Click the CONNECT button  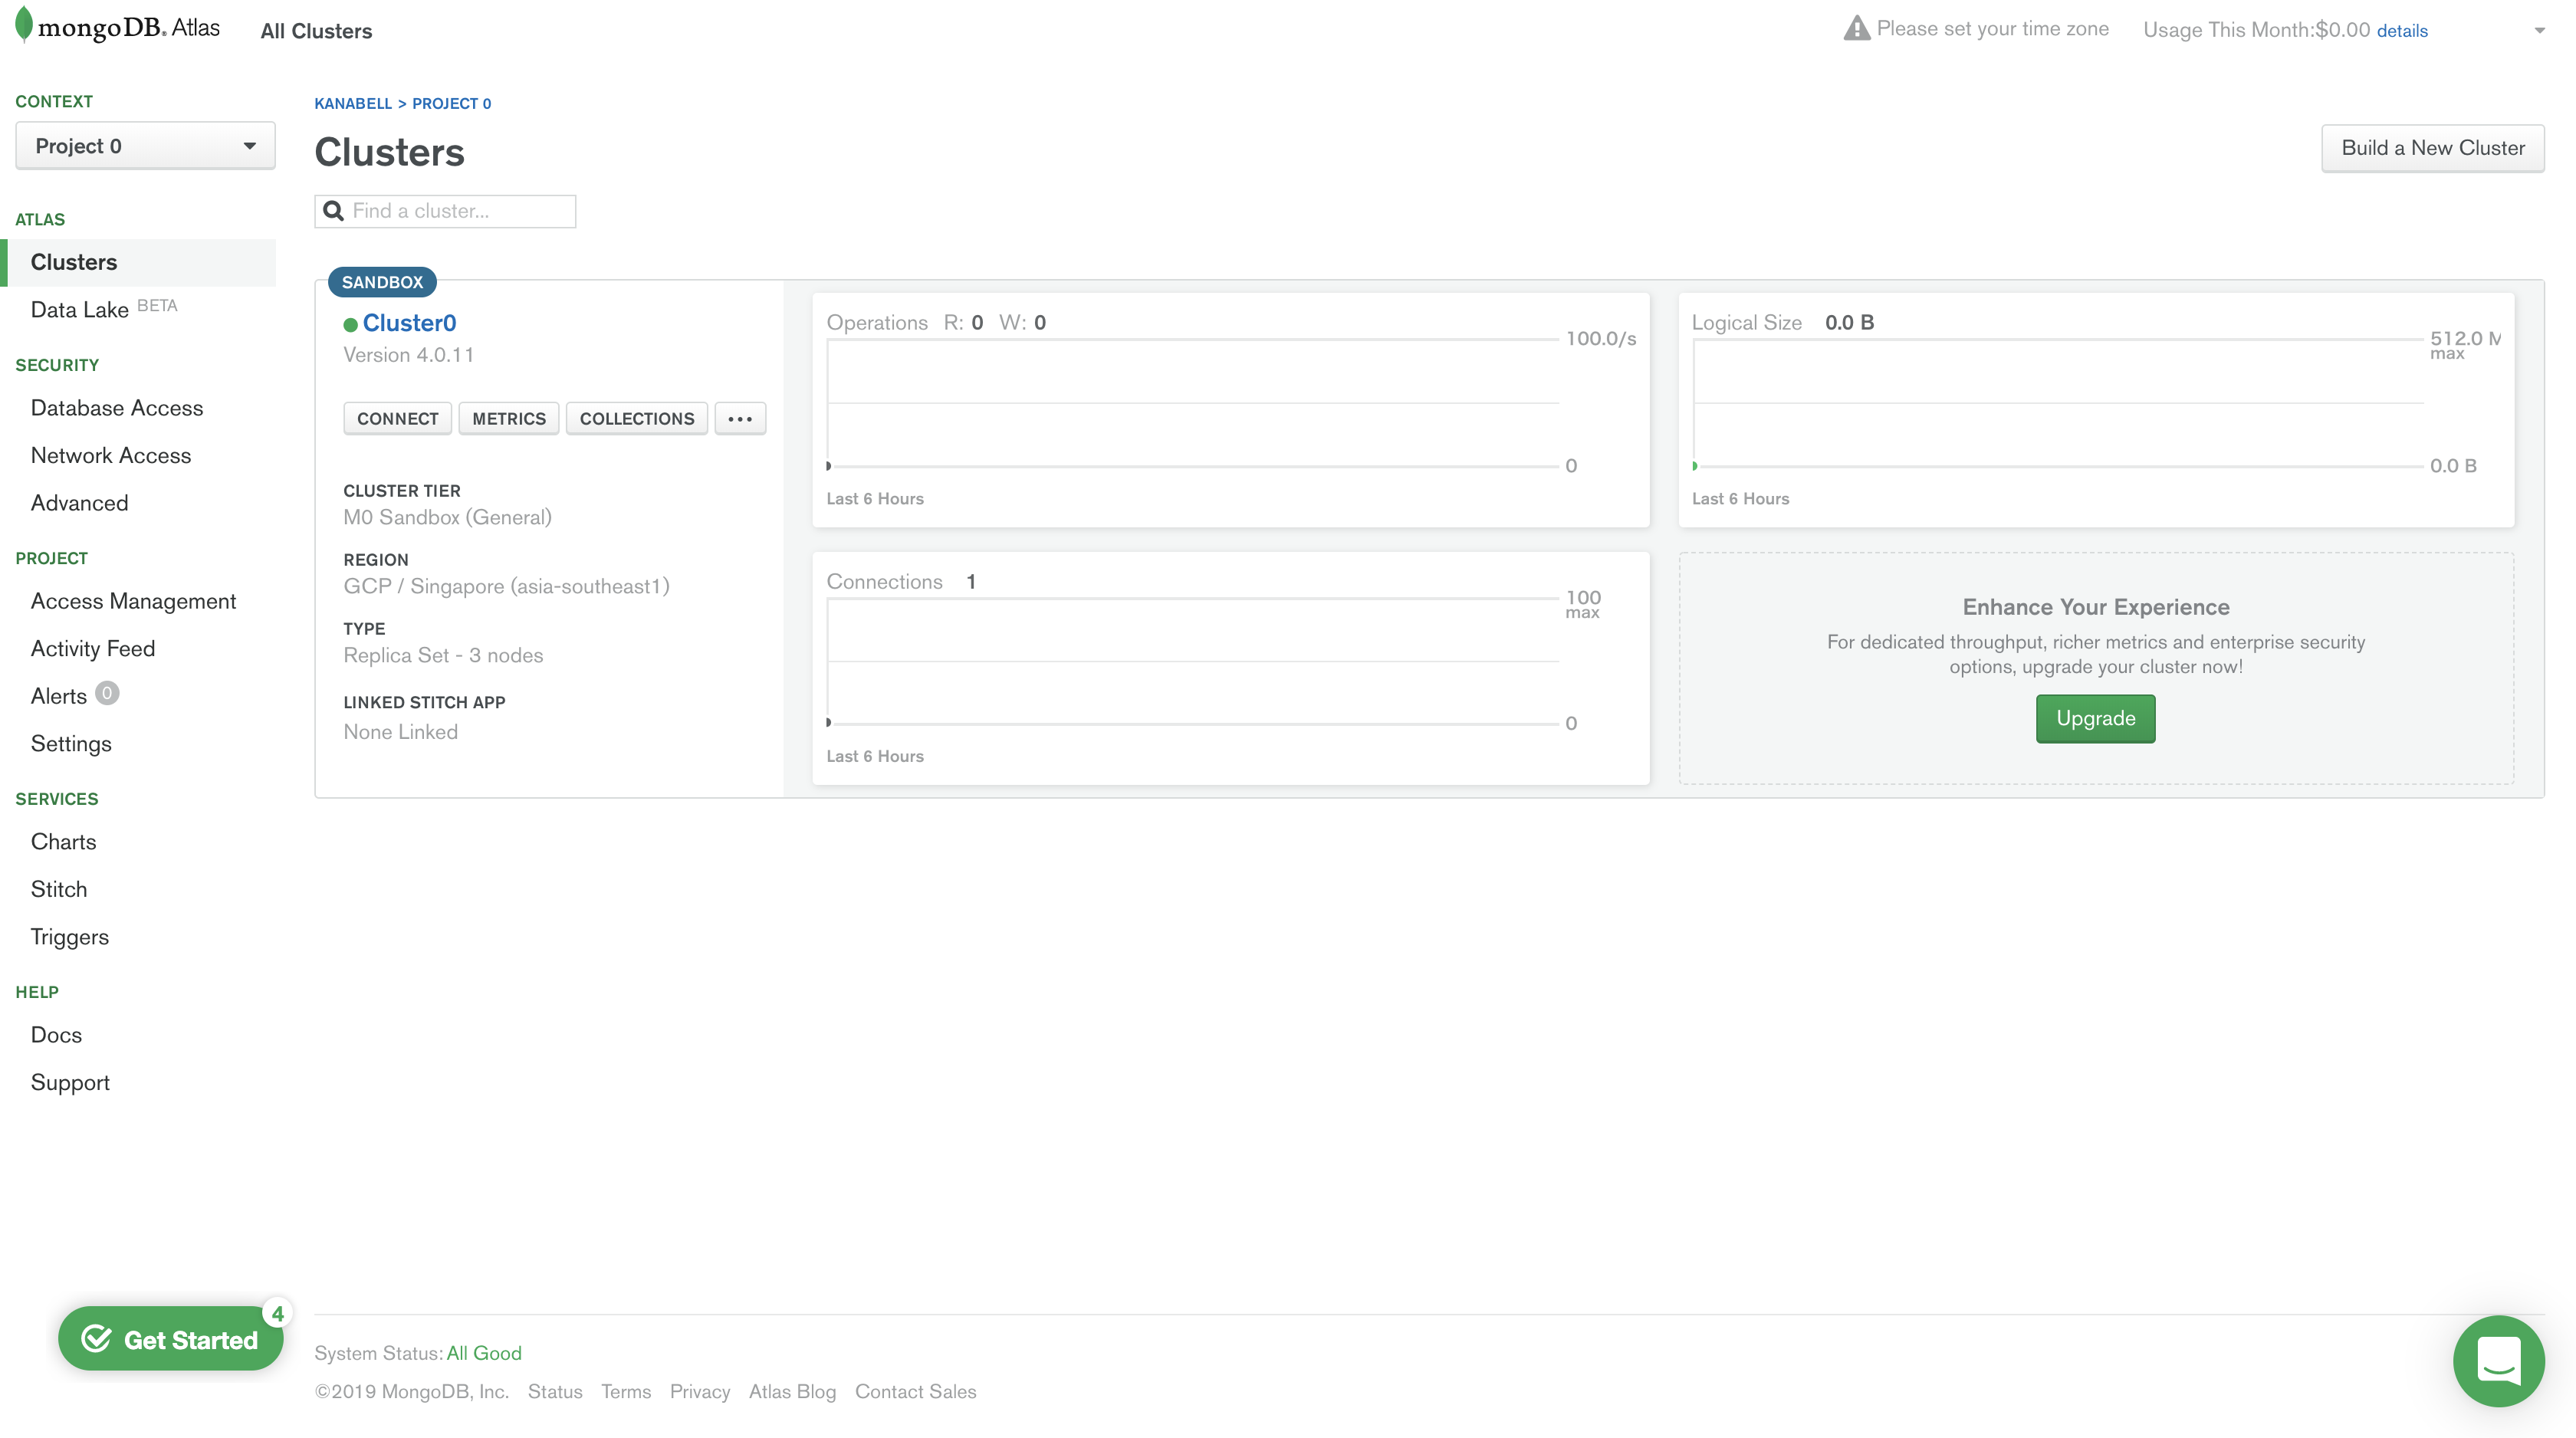coord(397,418)
